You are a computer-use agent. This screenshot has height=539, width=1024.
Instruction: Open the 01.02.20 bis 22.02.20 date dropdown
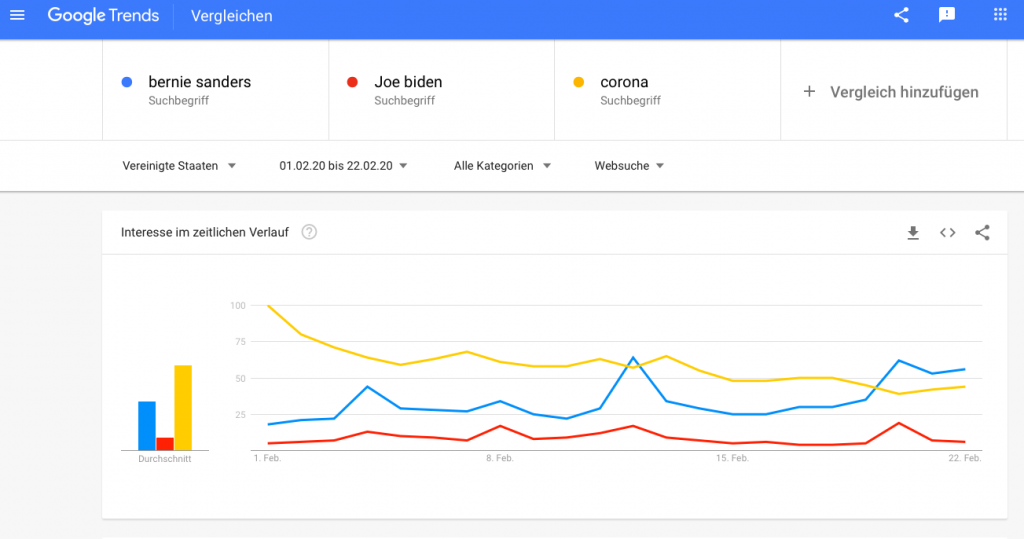click(x=344, y=166)
